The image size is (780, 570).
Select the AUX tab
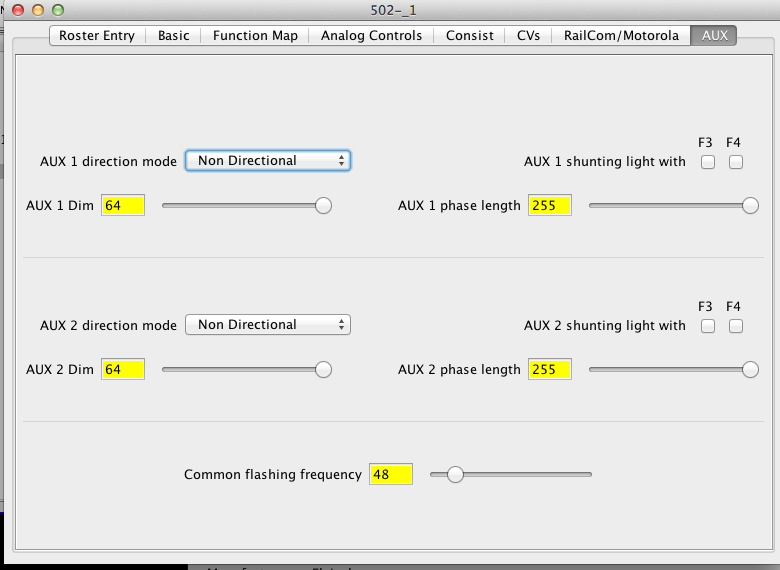pos(714,36)
